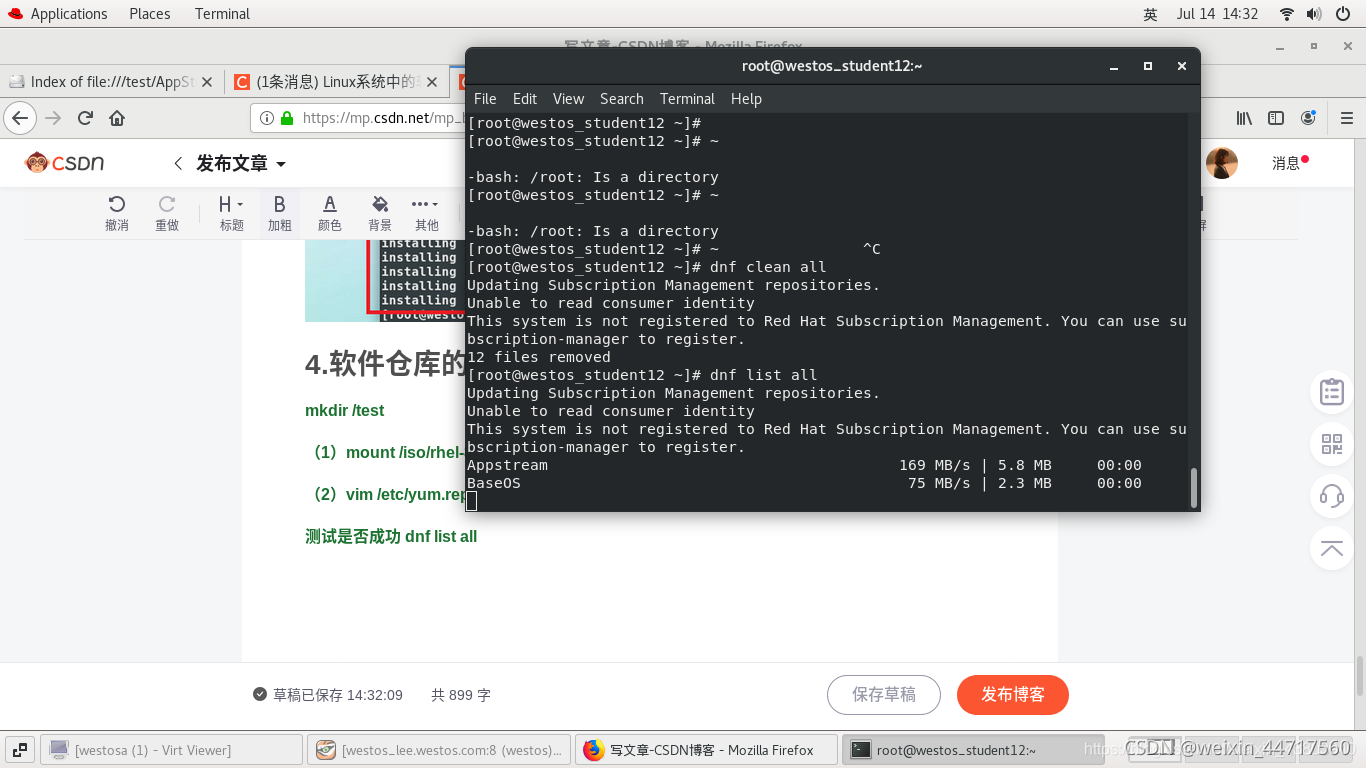The image size is (1366, 768).
Task: Open the QR code icon in the right sidebar
Action: [x=1331, y=444]
